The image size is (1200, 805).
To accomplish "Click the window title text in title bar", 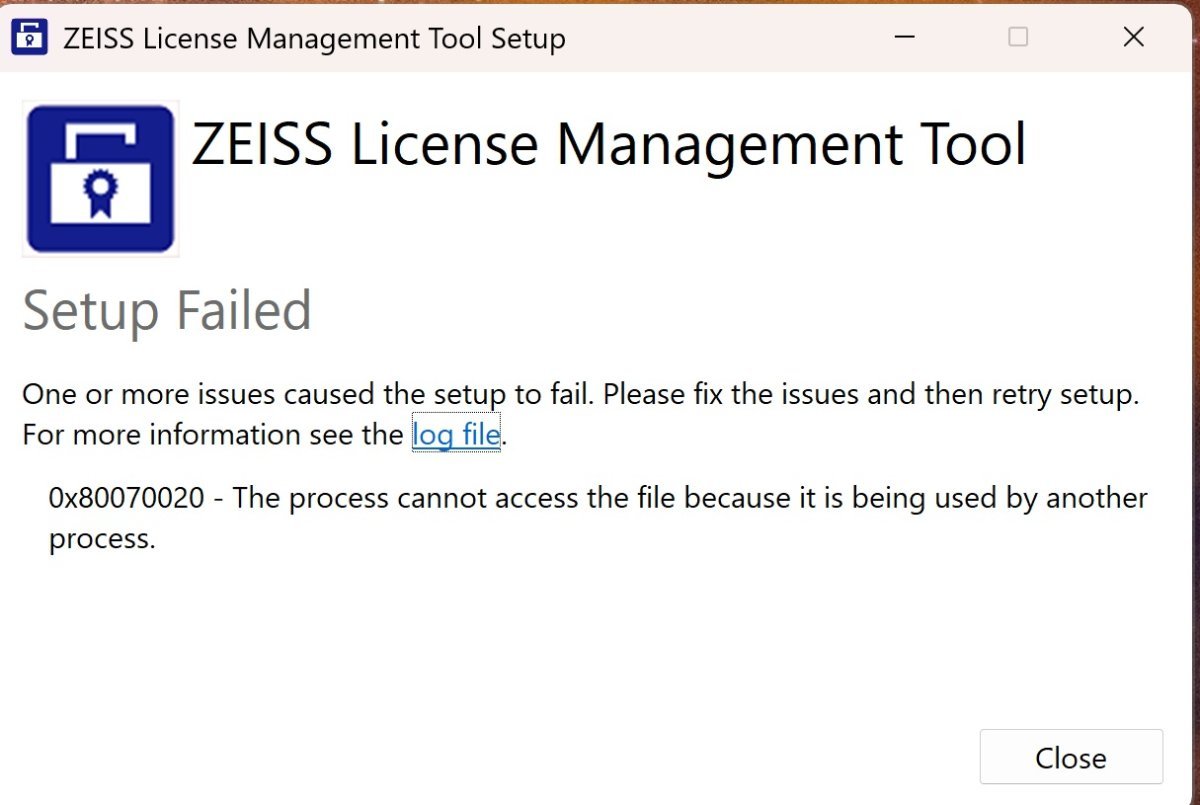I will (314, 39).
